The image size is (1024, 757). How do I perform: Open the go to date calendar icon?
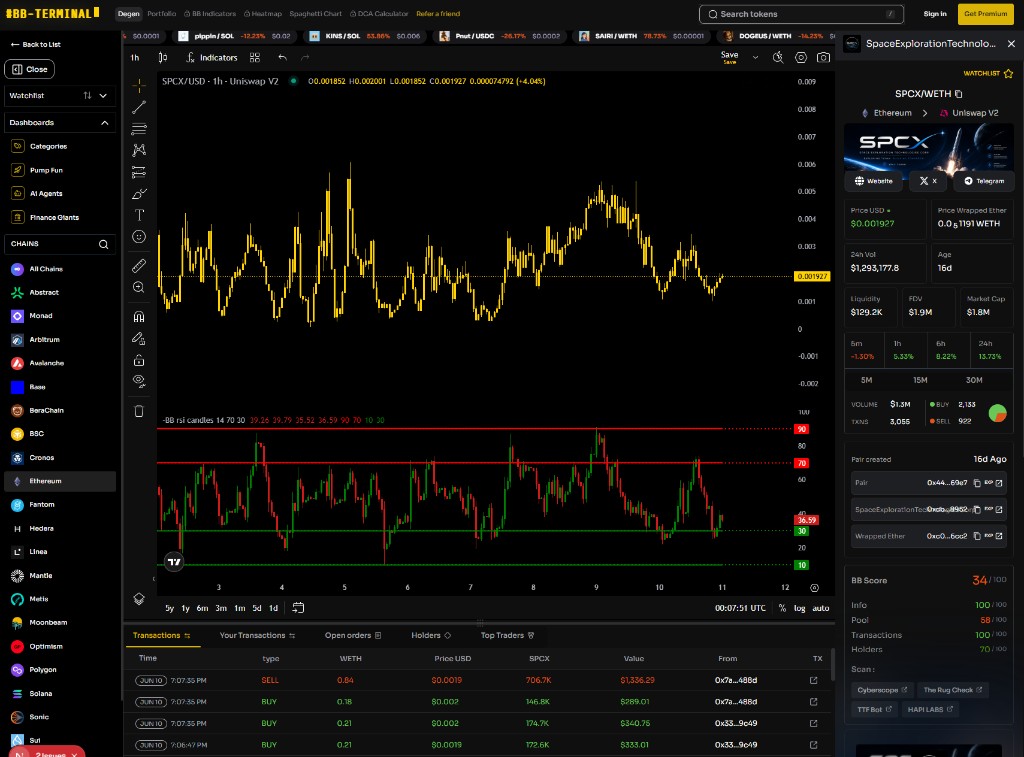(298, 608)
